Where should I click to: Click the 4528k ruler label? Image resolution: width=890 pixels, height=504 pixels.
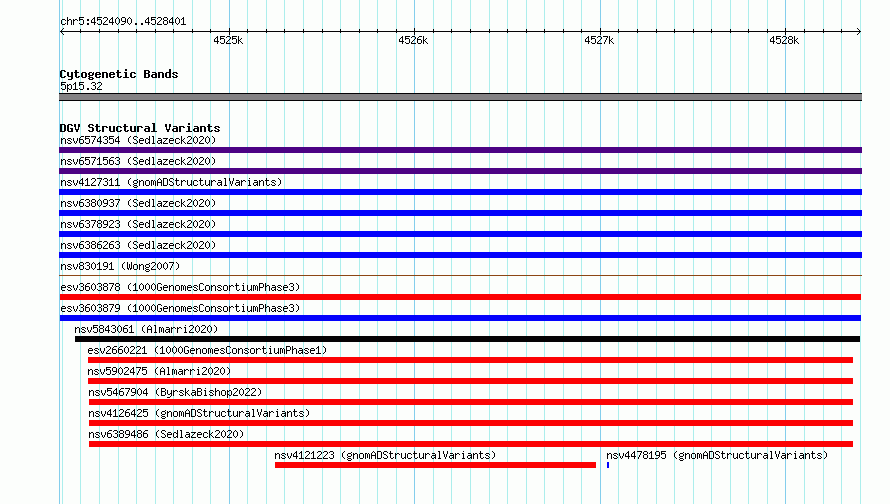pos(784,40)
